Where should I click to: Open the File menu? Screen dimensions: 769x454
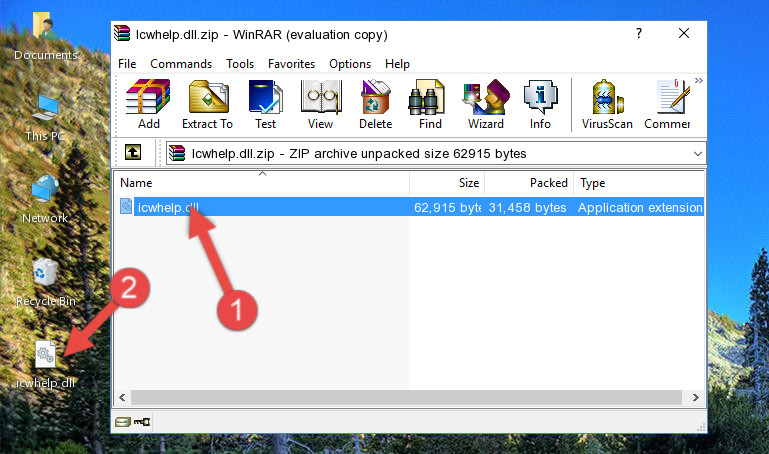[127, 64]
